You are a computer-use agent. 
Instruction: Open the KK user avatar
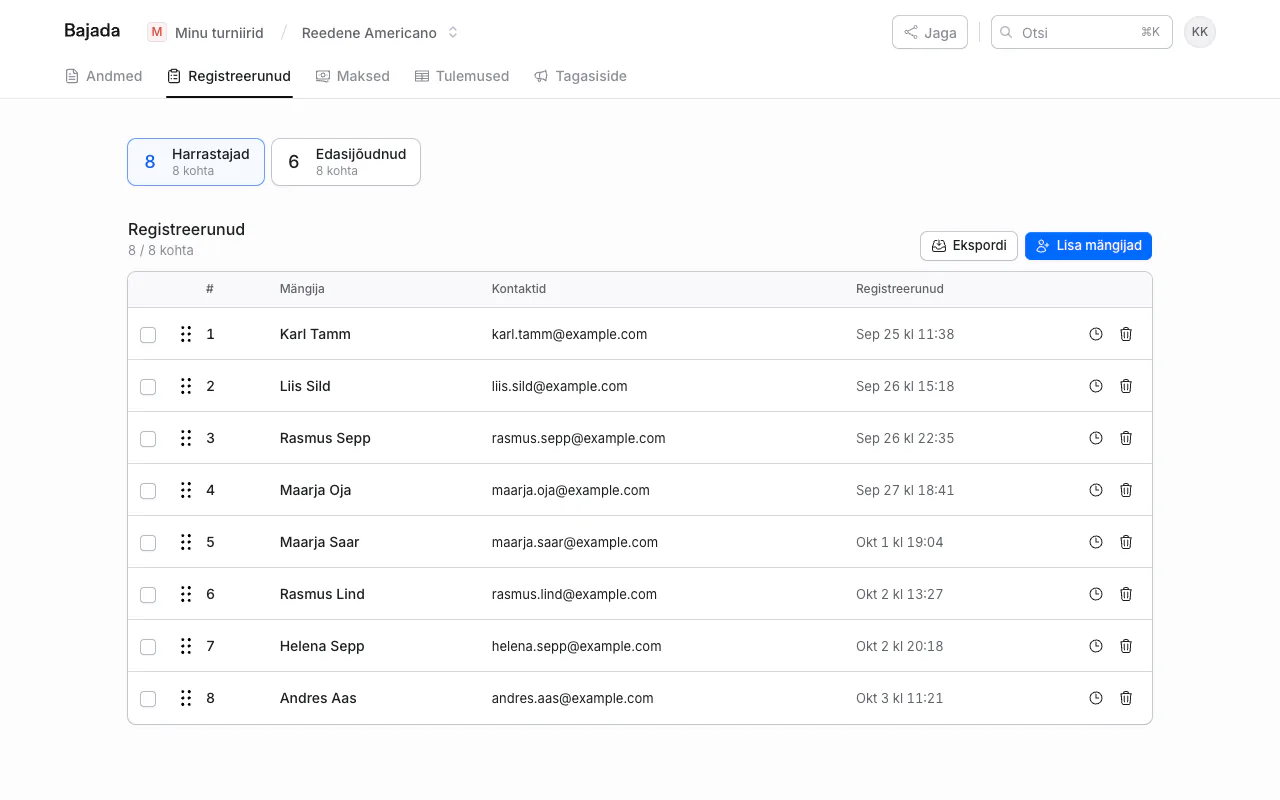[1200, 32]
